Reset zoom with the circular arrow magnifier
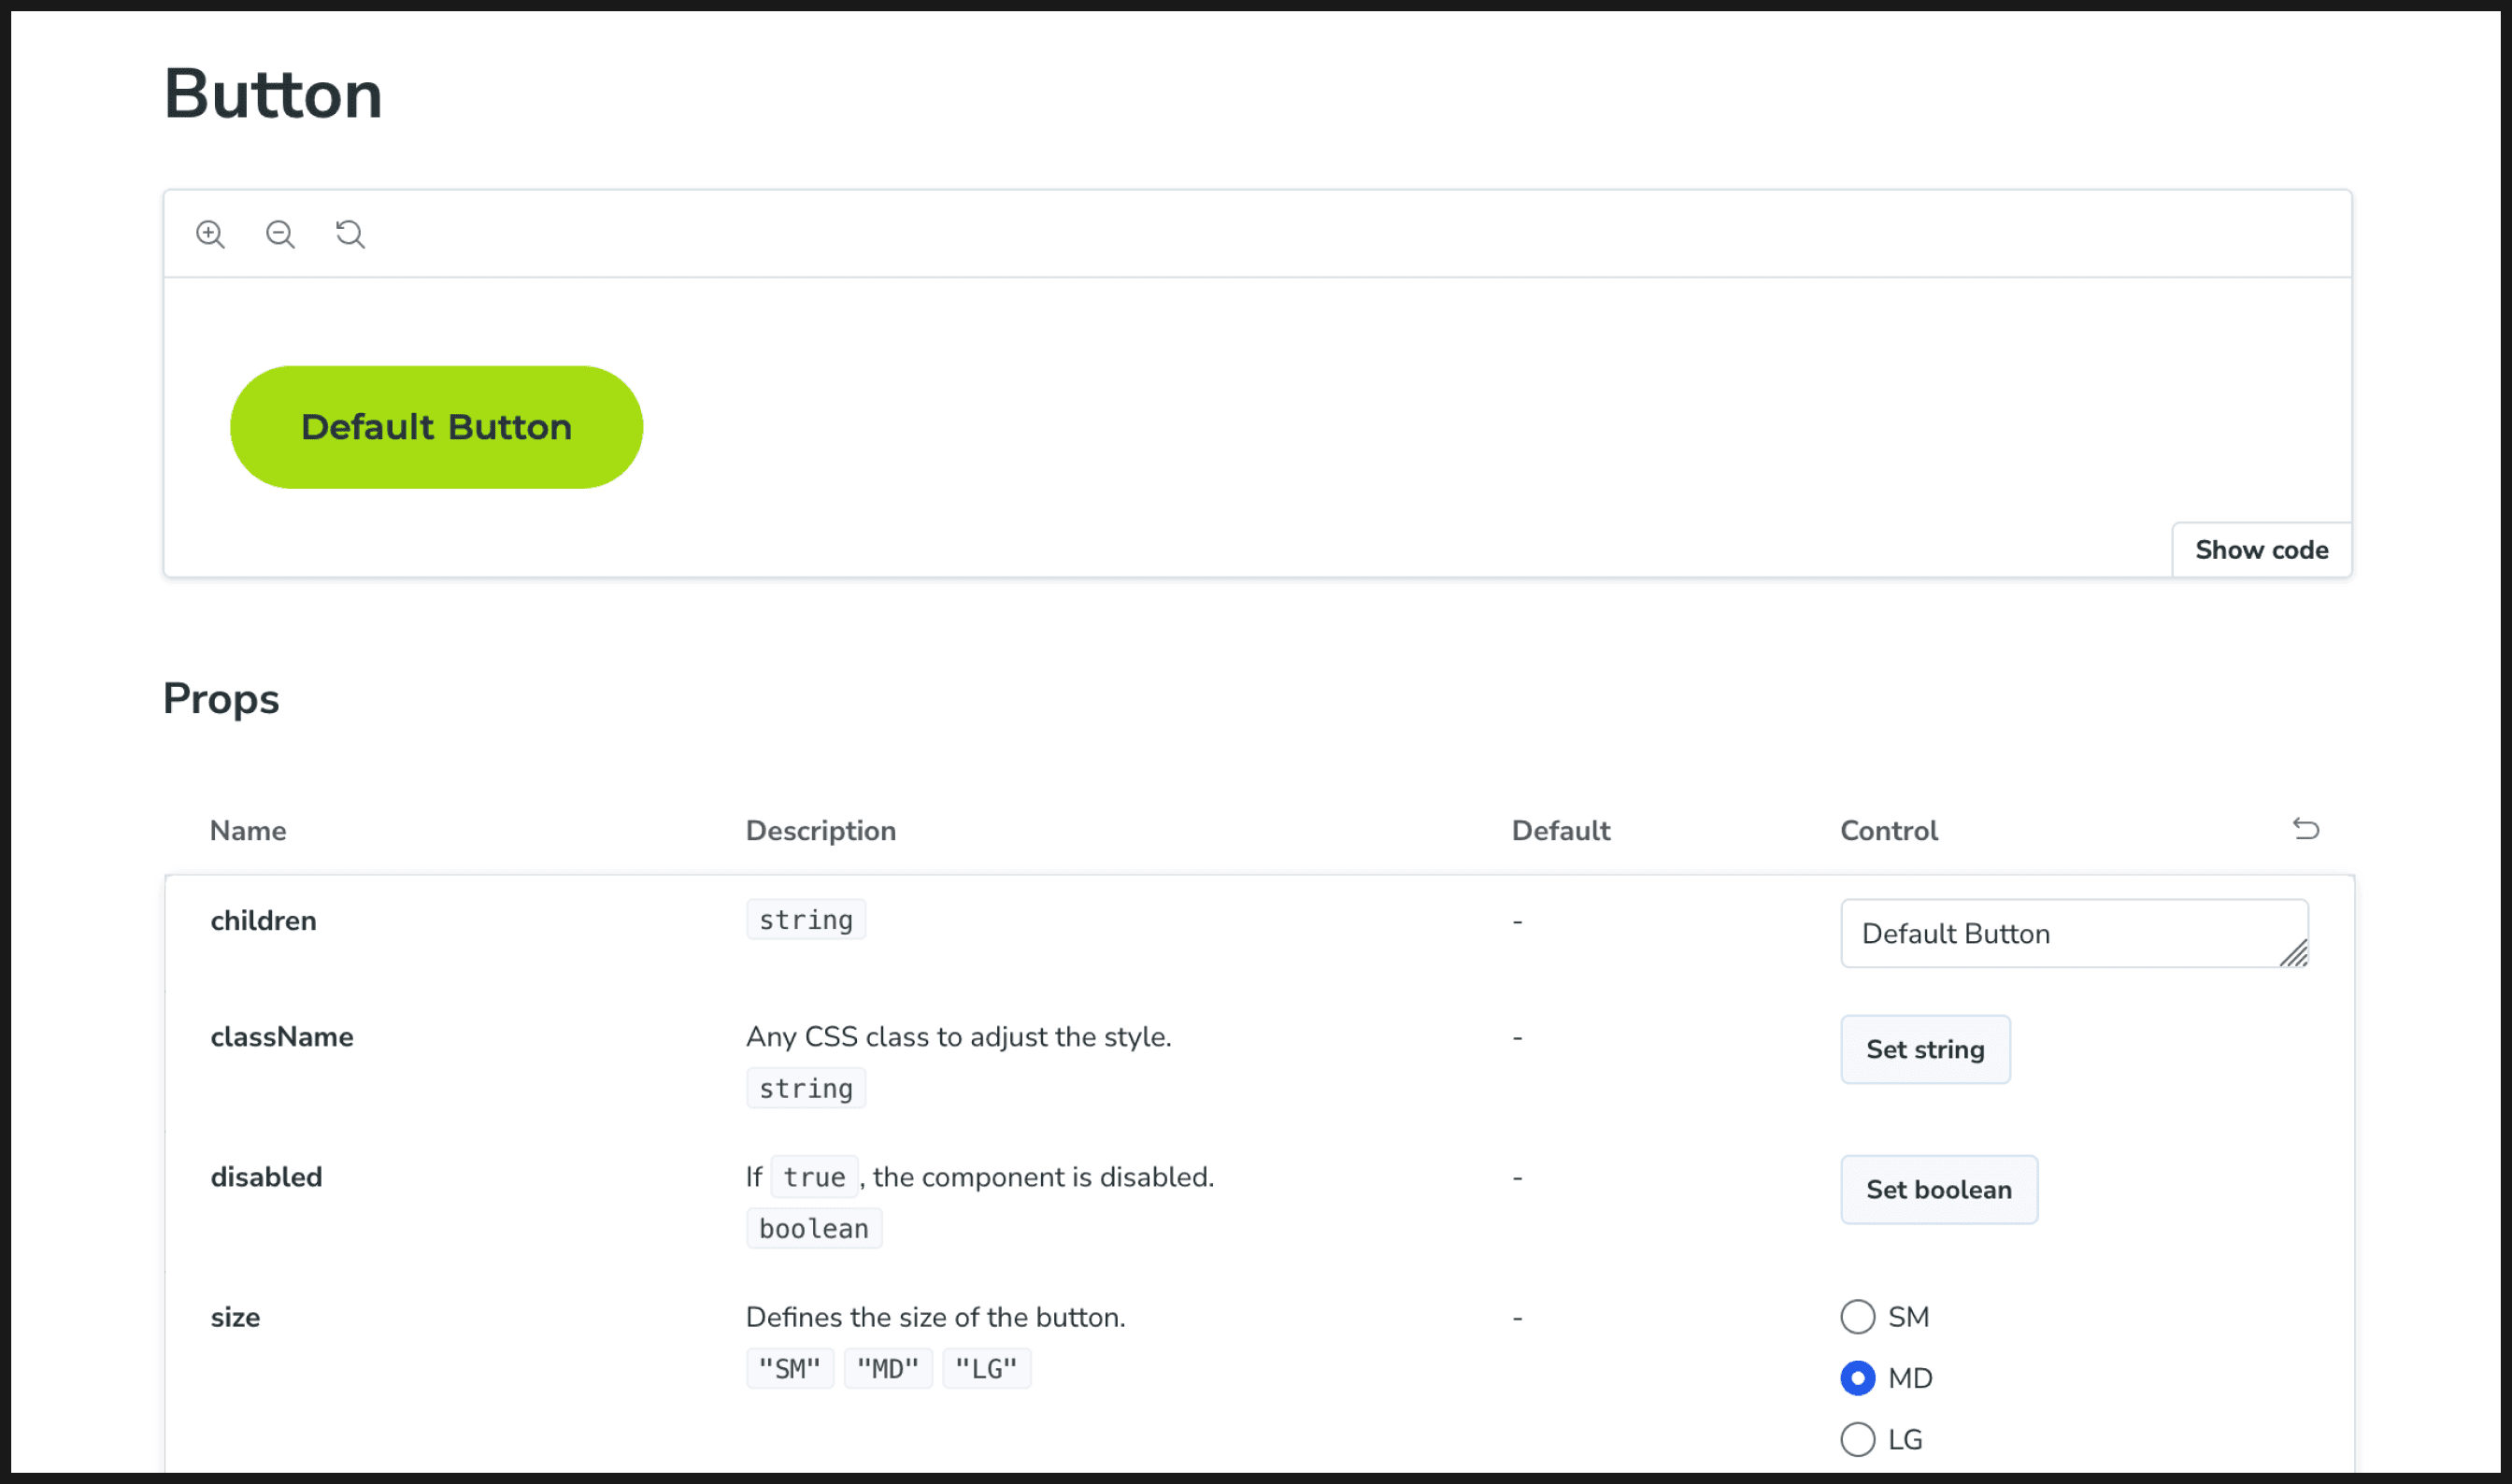The height and width of the screenshot is (1484, 2512). point(350,234)
